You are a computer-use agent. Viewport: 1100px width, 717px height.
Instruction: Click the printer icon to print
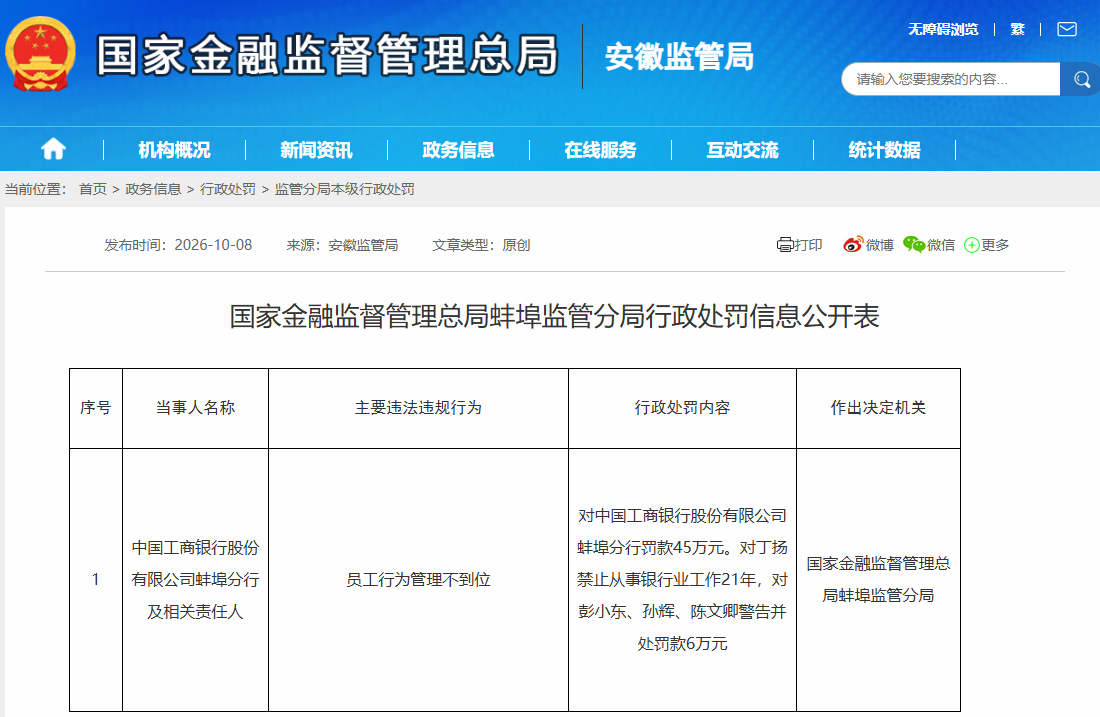tap(784, 245)
